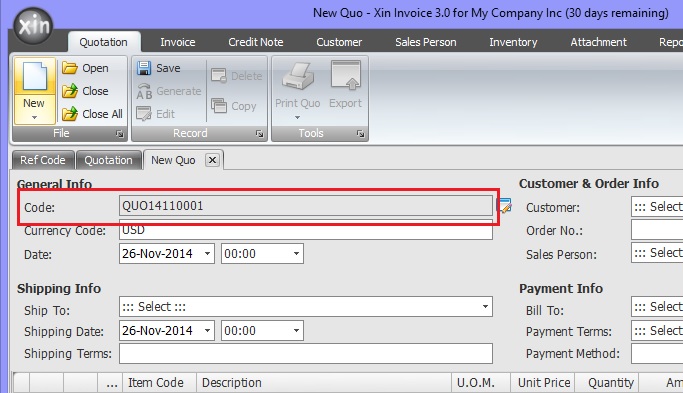Open the Shipping Date time dropdown
The height and width of the screenshot is (393, 683).
(x=296, y=331)
